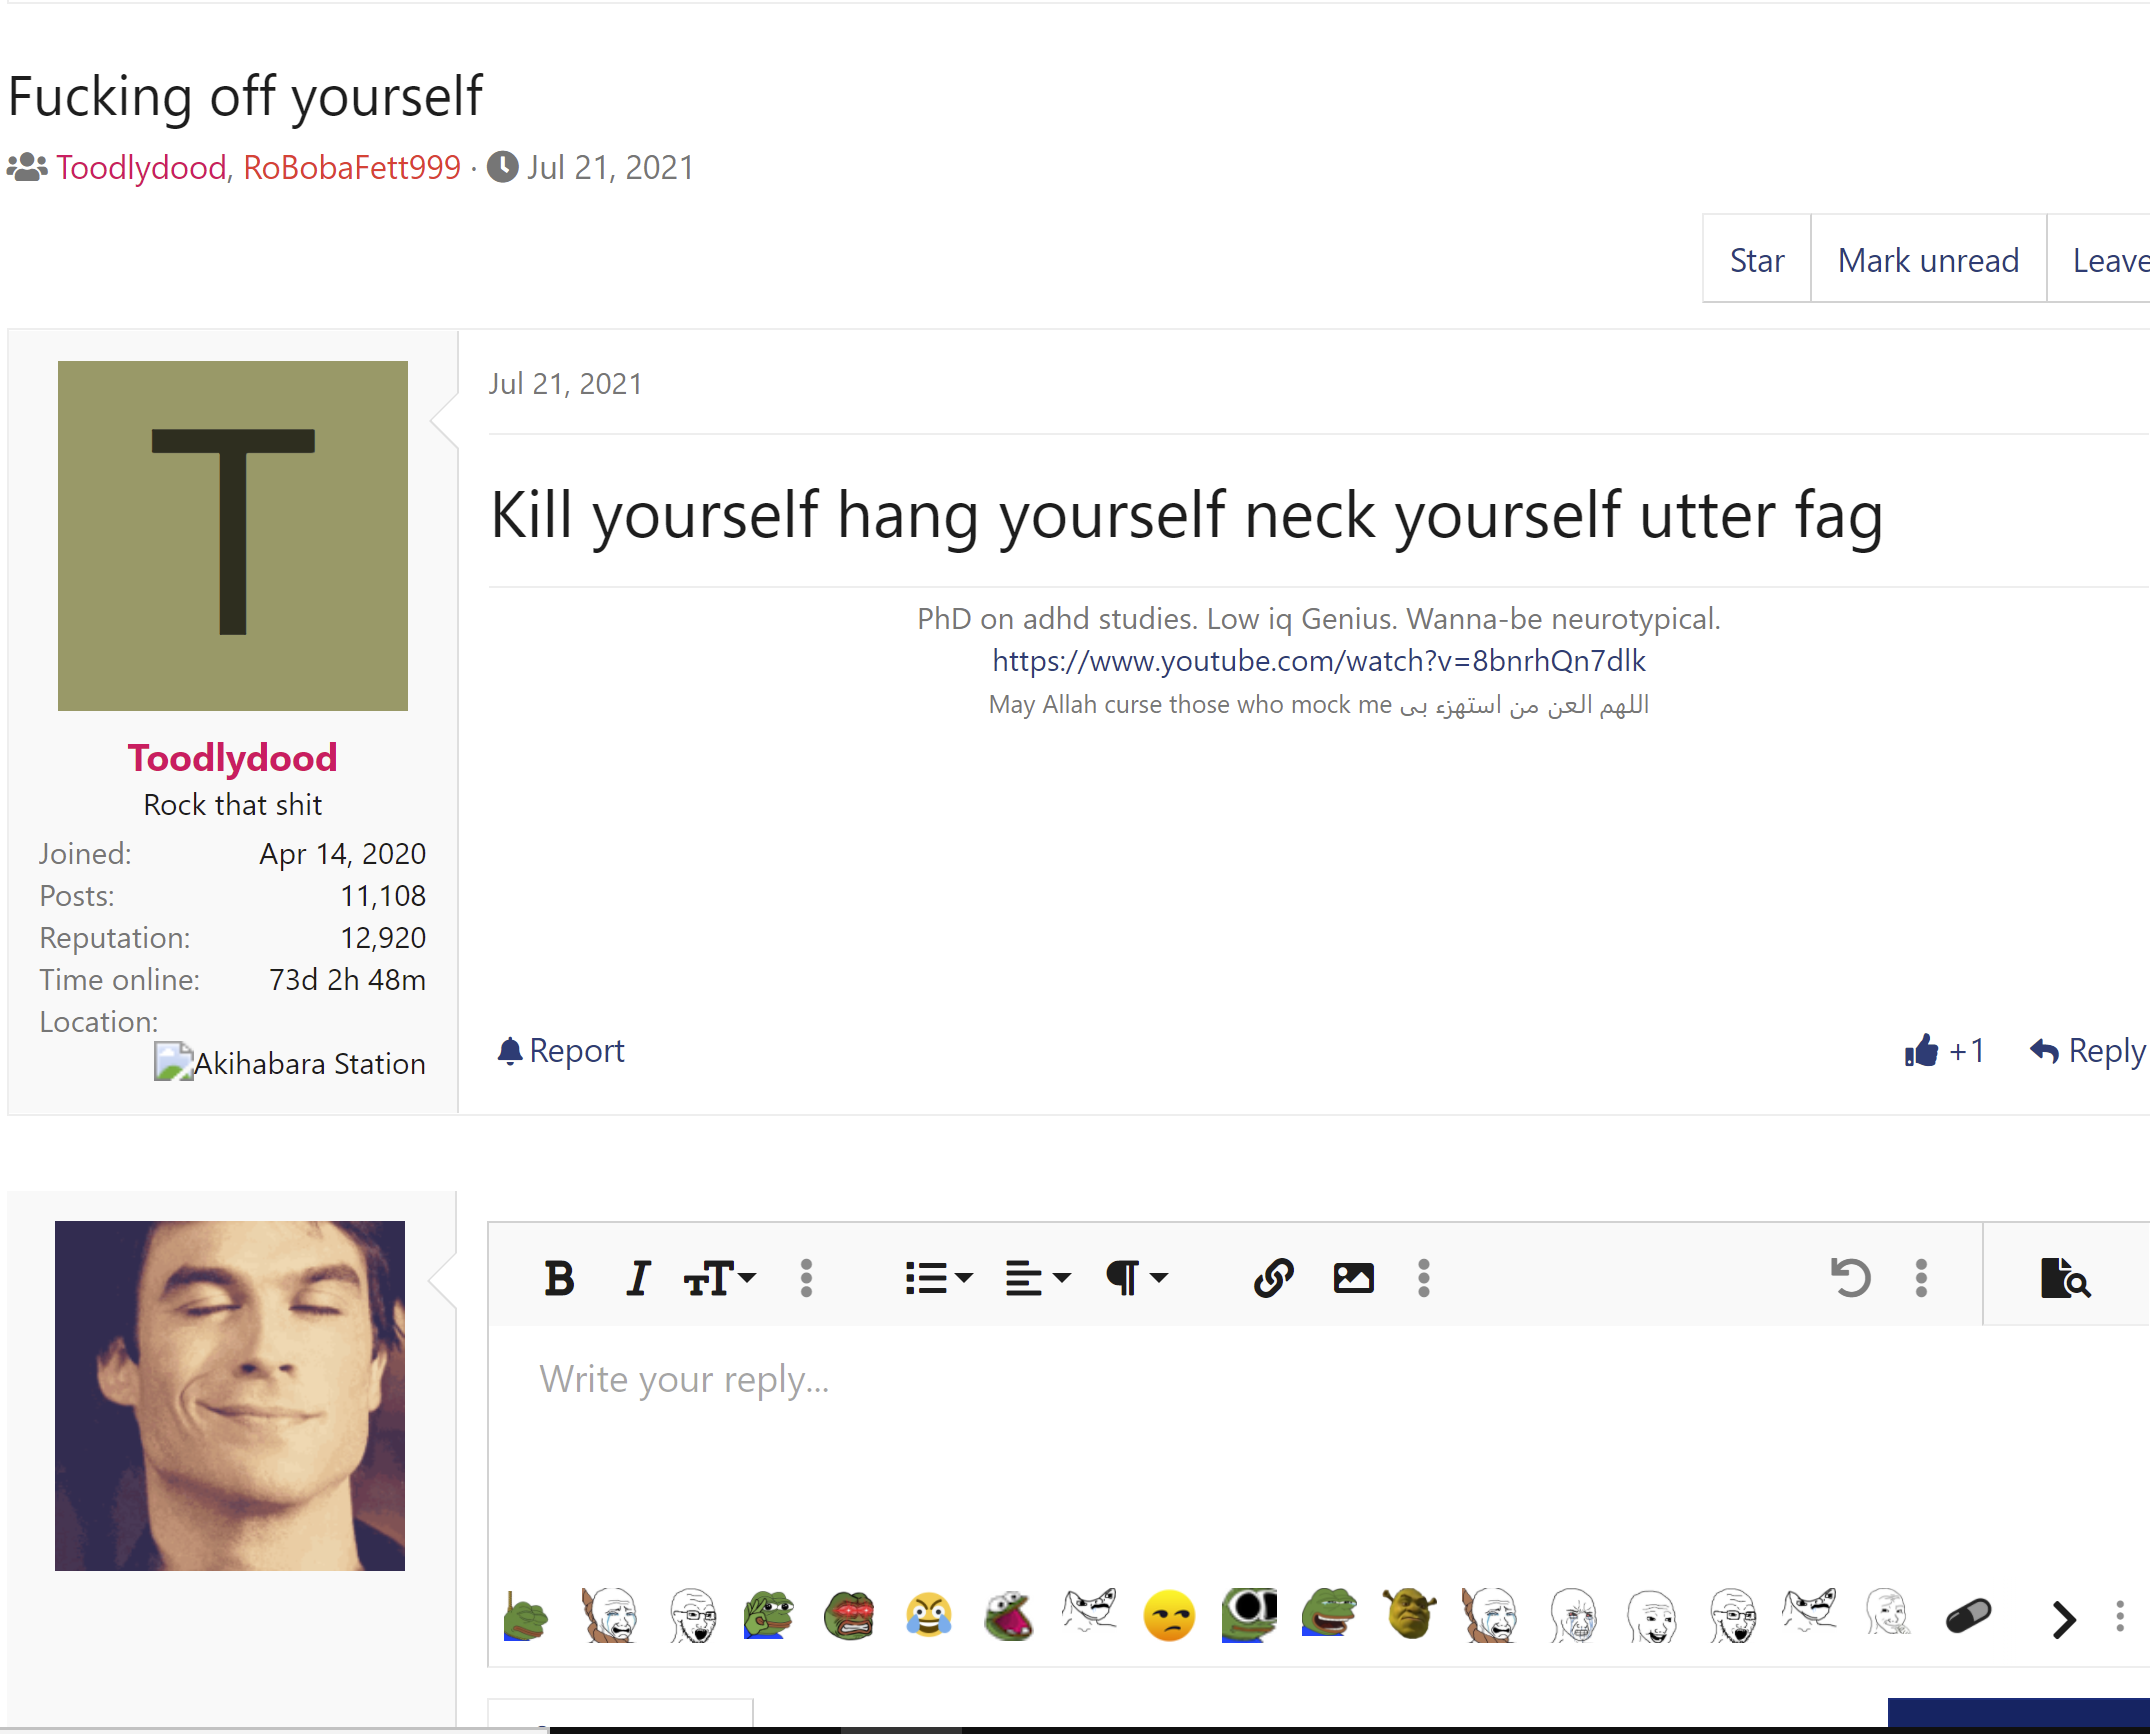
Task: Open the YouTube link in signature
Action: [x=1318, y=660]
